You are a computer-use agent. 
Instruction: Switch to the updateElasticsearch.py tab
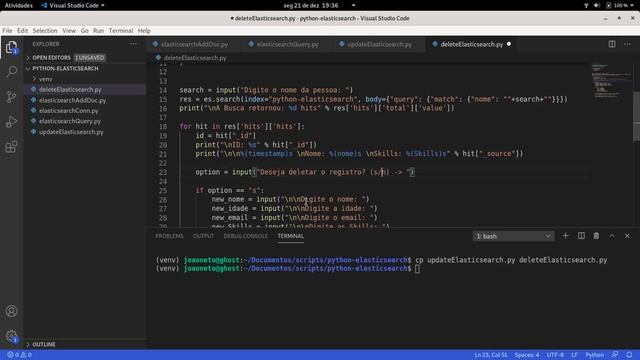tap(379, 44)
